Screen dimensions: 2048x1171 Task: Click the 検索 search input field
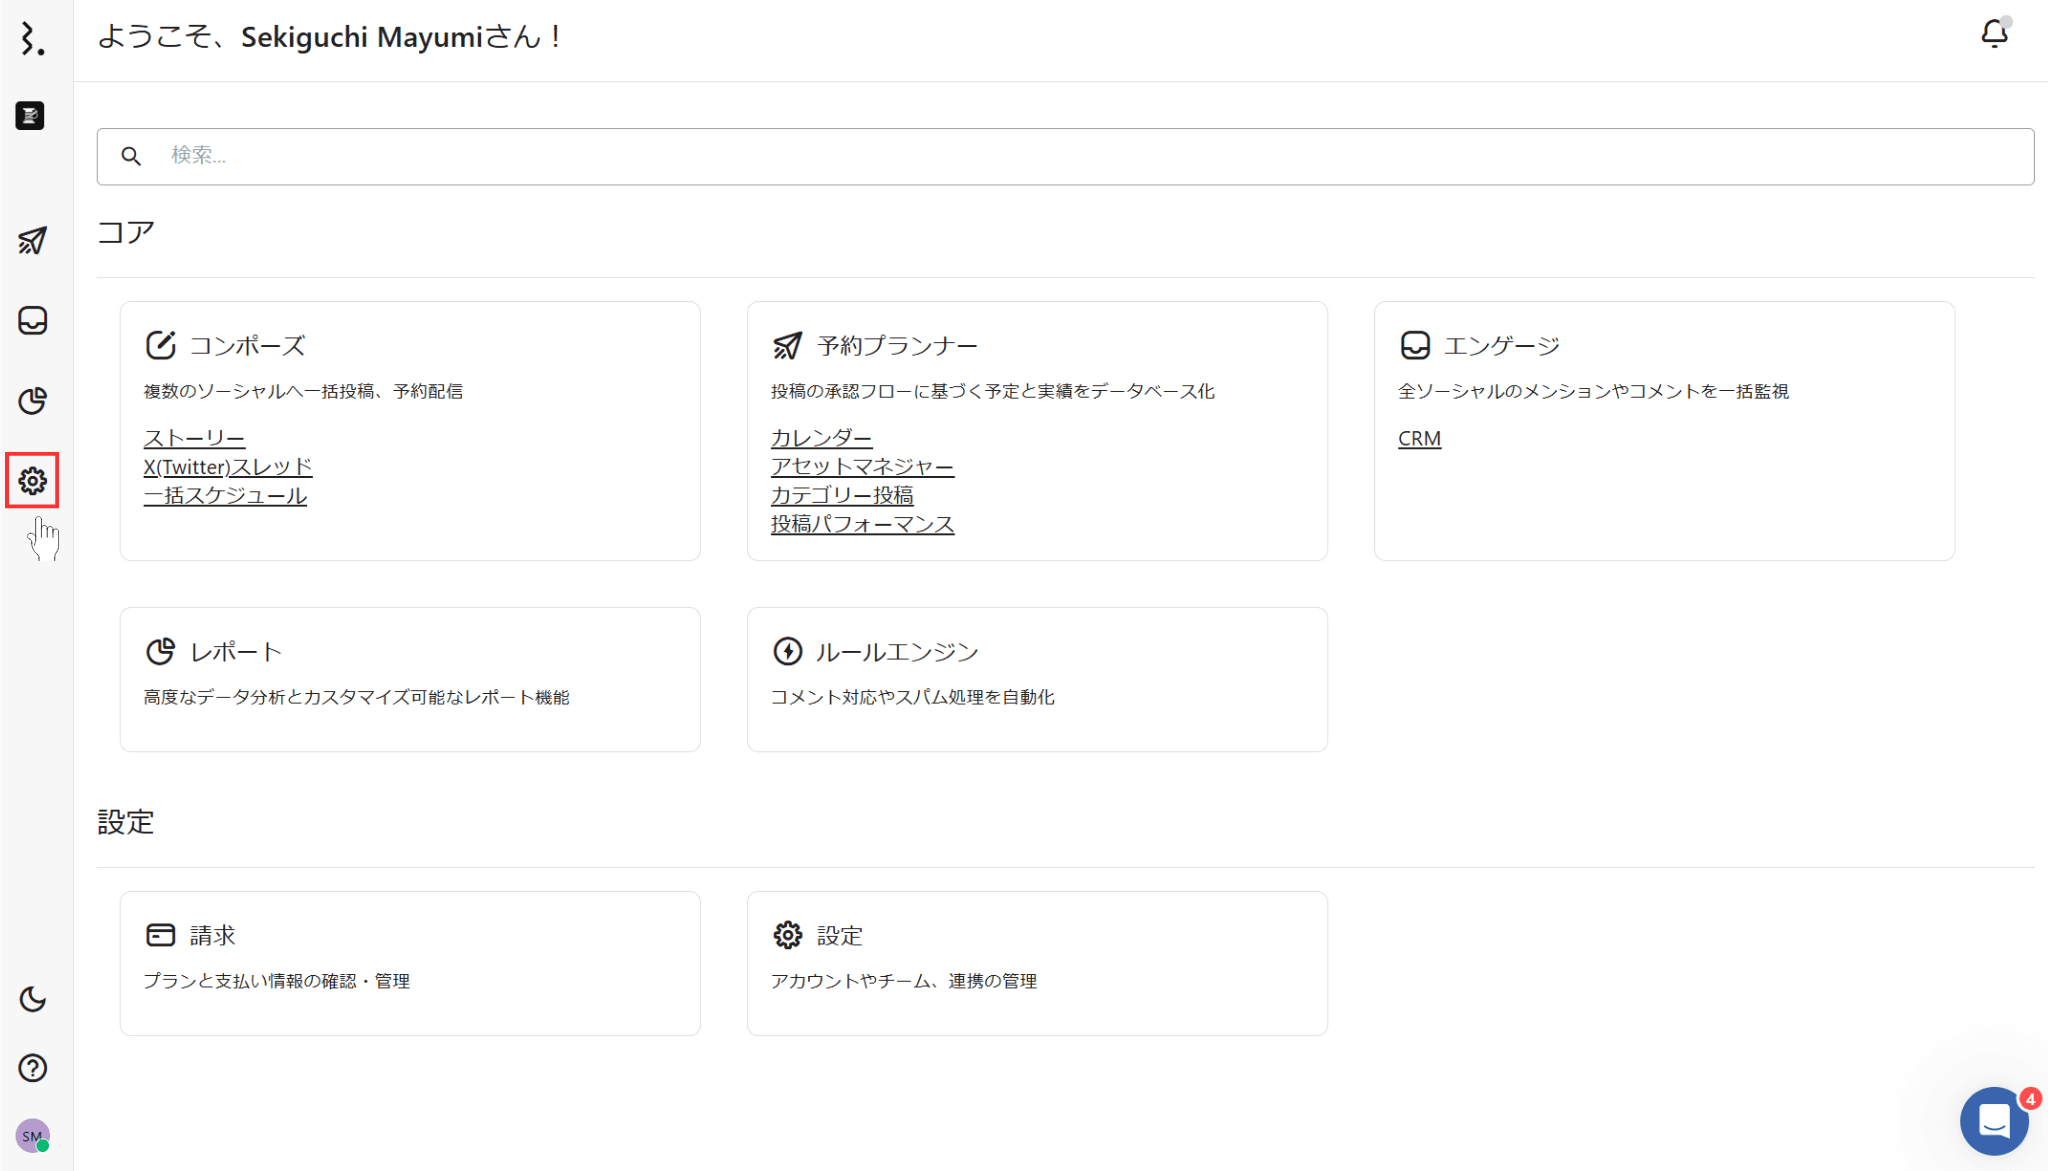pyautogui.click(x=1065, y=156)
